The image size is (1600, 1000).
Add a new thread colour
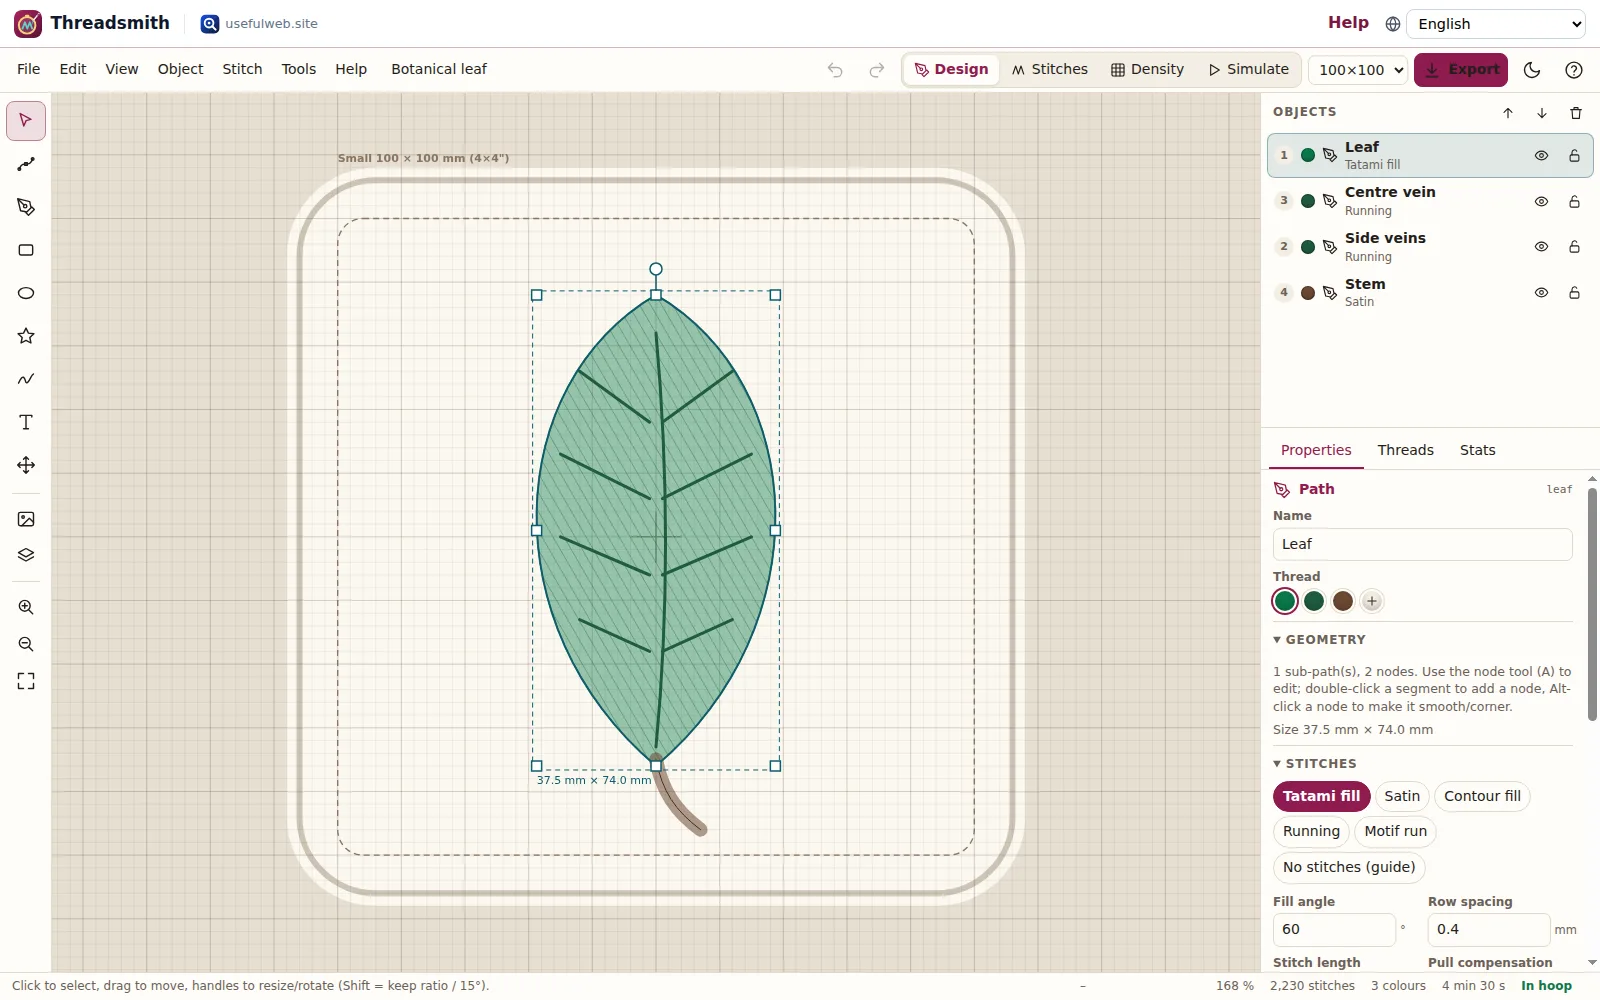coord(1372,601)
